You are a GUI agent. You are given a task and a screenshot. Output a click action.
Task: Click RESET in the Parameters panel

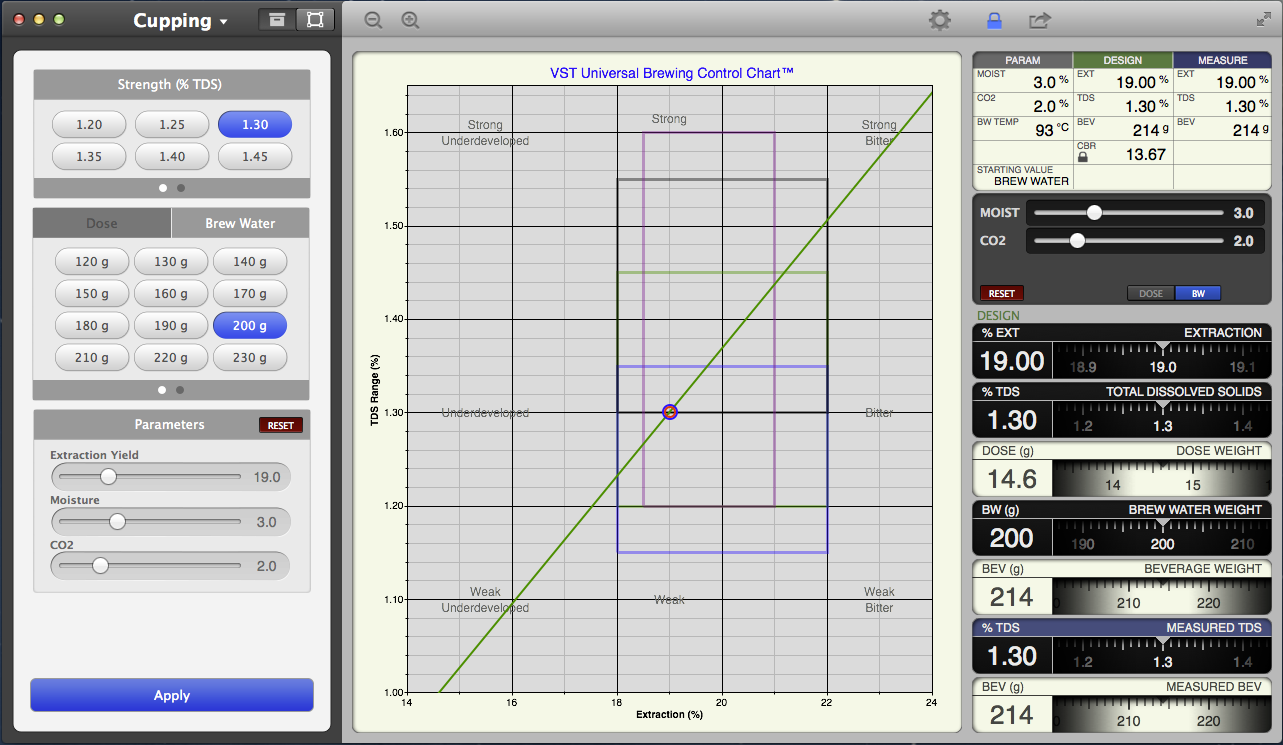tap(281, 425)
